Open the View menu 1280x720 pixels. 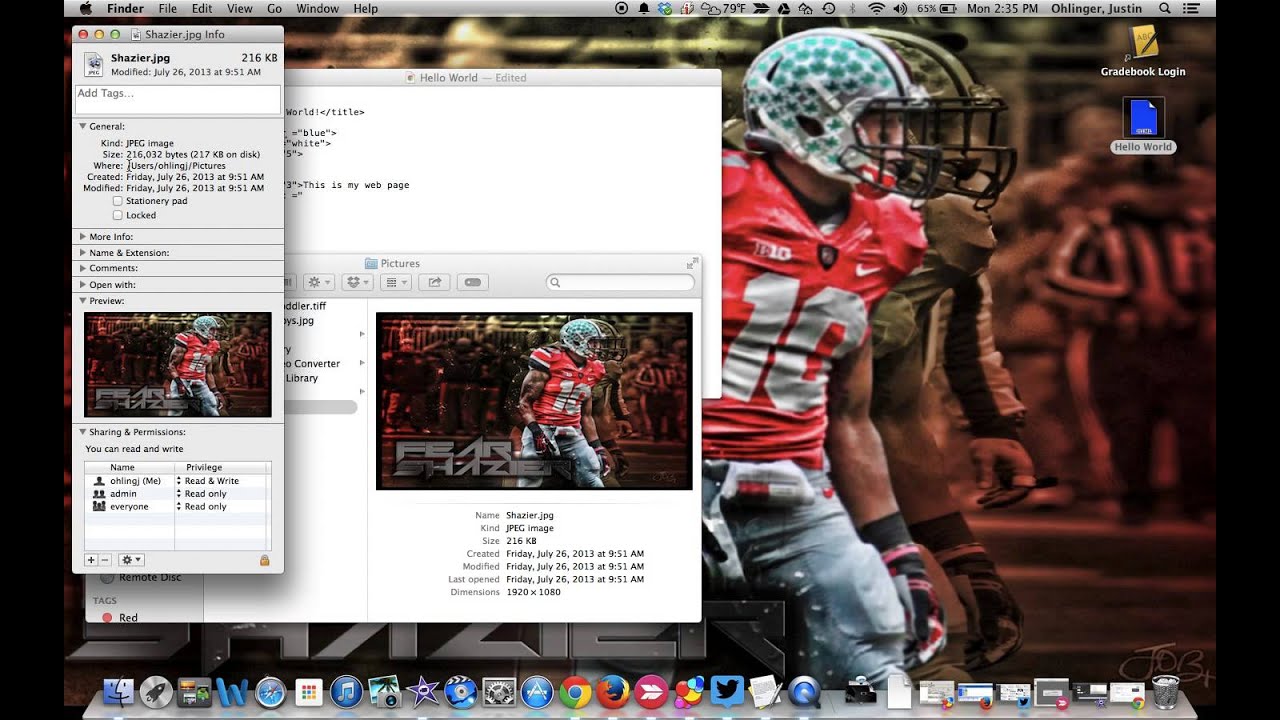(240, 8)
